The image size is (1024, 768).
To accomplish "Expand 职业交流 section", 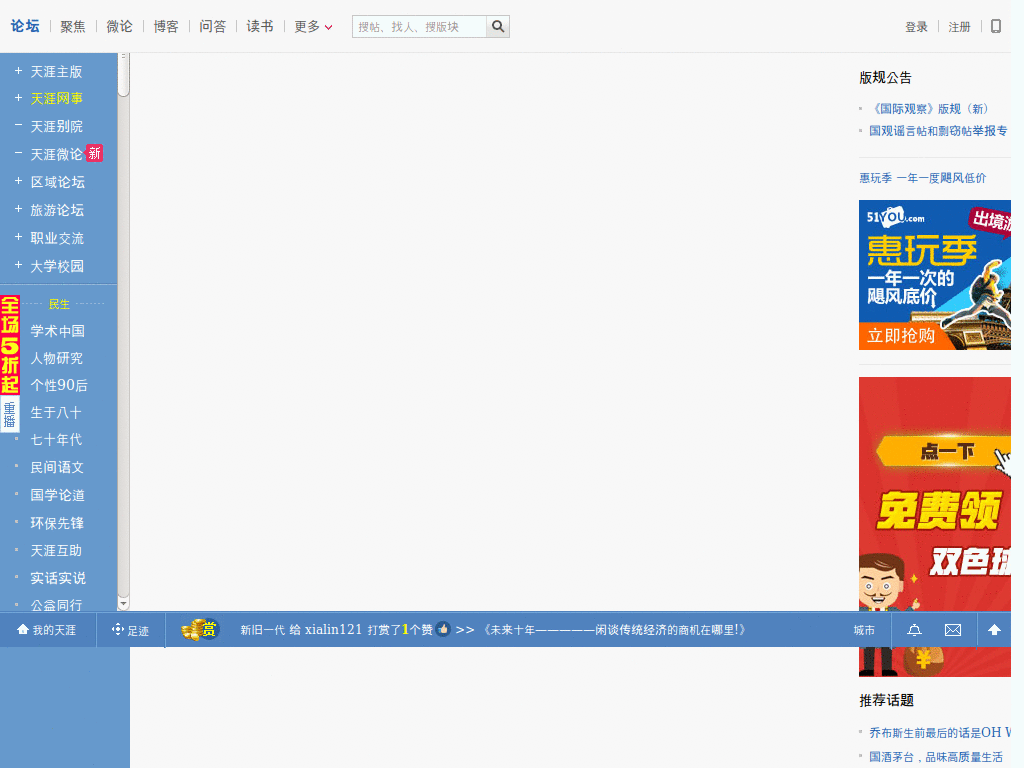I will (x=18, y=237).
